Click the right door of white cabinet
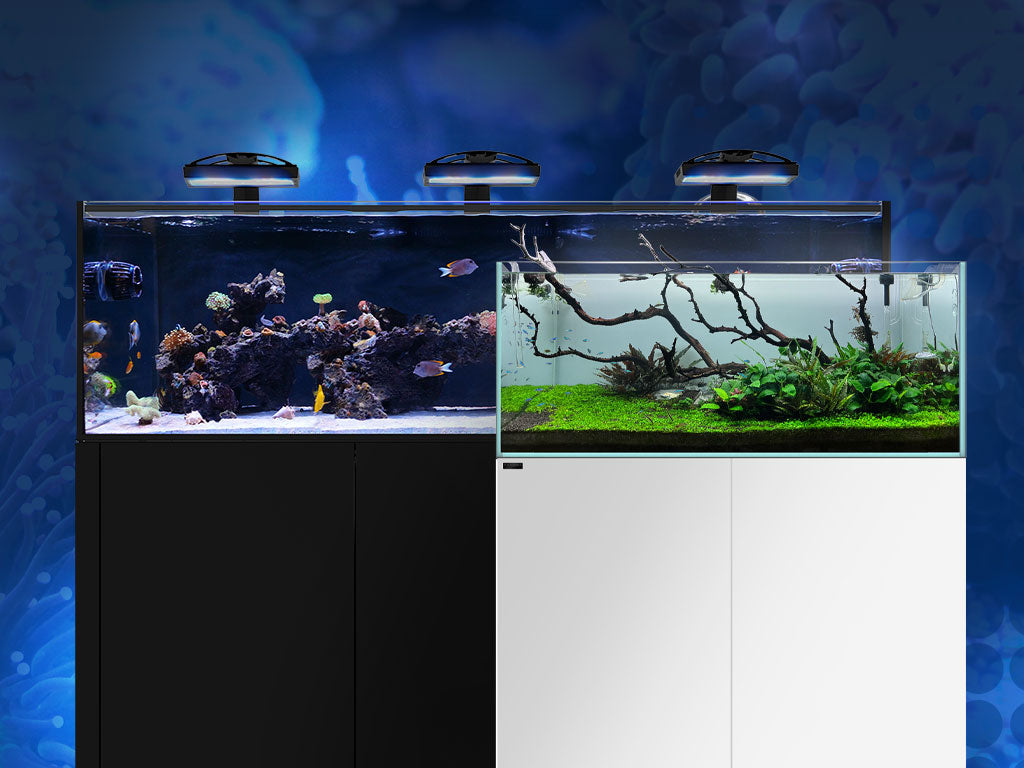The width and height of the screenshot is (1024, 768). click(x=848, y=610)
